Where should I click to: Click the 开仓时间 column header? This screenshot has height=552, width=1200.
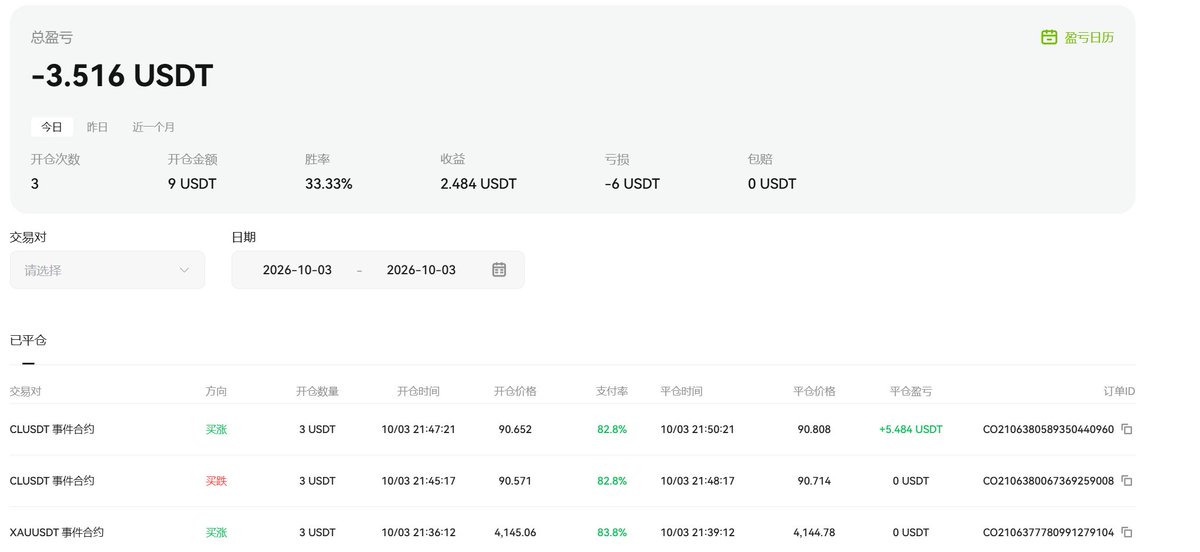[x=418, y=391]
